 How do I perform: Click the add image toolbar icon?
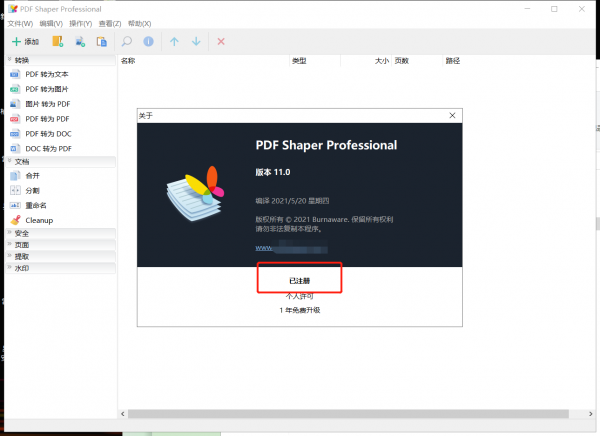tap(80, 41)
